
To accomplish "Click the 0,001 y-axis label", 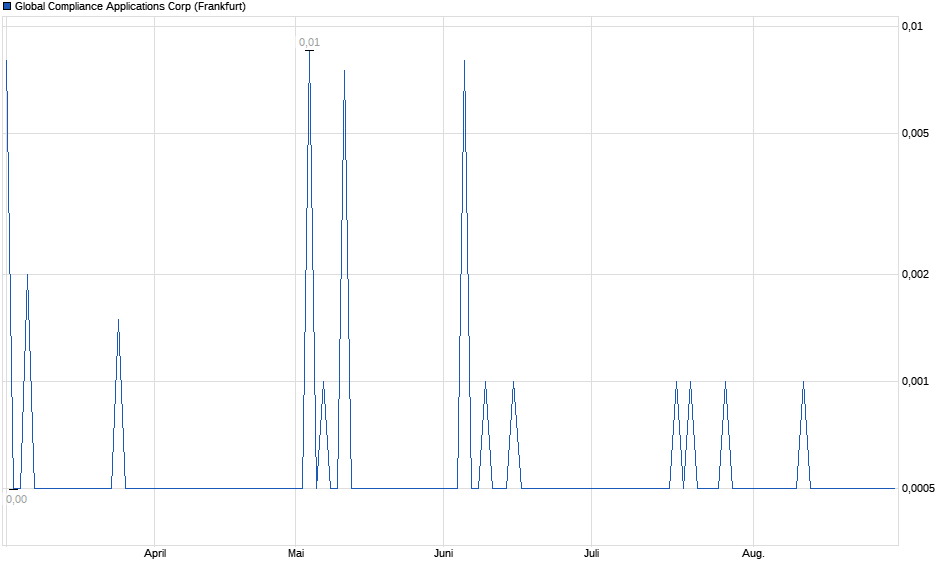I will pyautogui.click(x=915, y=381).
